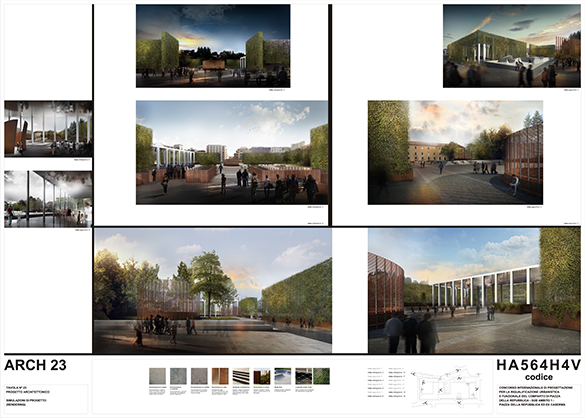The height and width of the screenshot is (418, 585).
Task: Open the upper interior rendering with rust panels
Action: 48,129
